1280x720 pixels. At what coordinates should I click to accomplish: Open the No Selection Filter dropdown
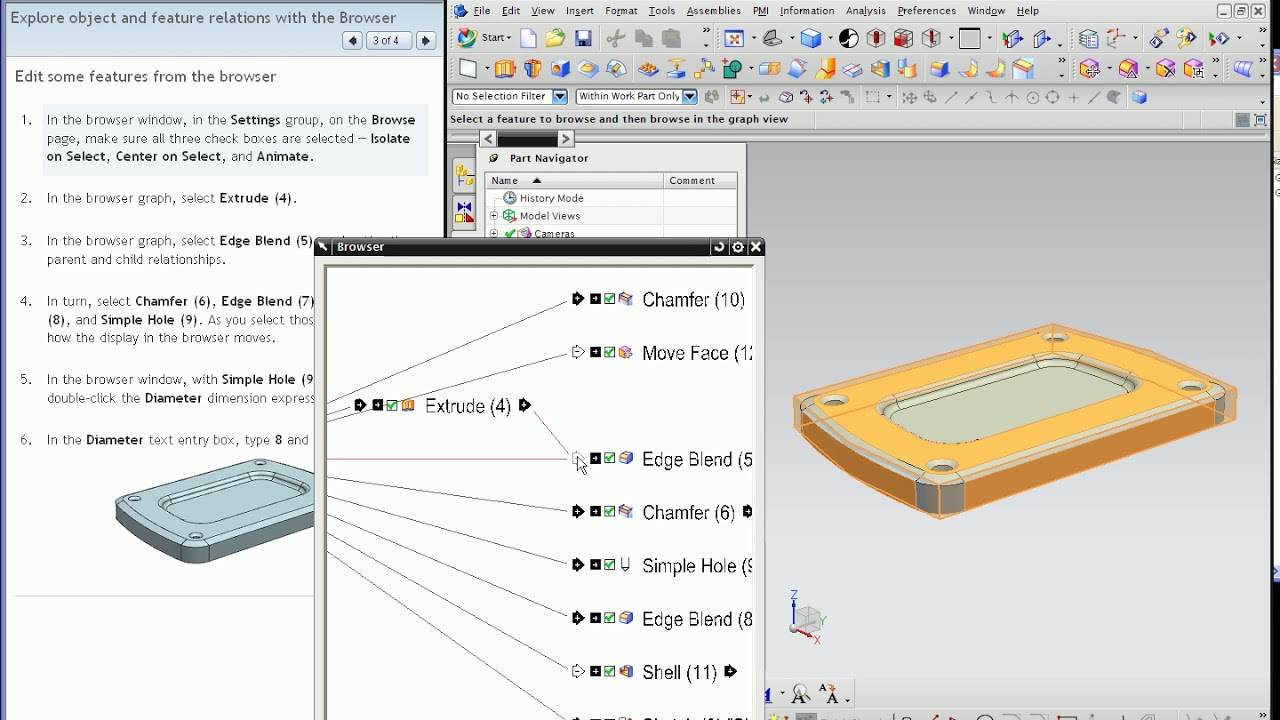tap(560, 97)
